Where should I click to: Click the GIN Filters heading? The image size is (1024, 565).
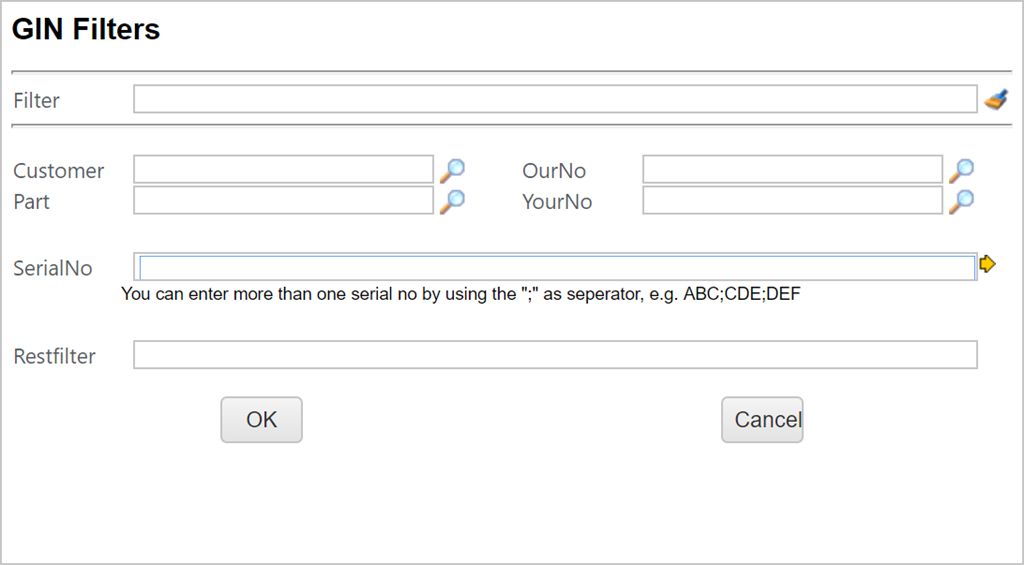click(x=86, y=30)
